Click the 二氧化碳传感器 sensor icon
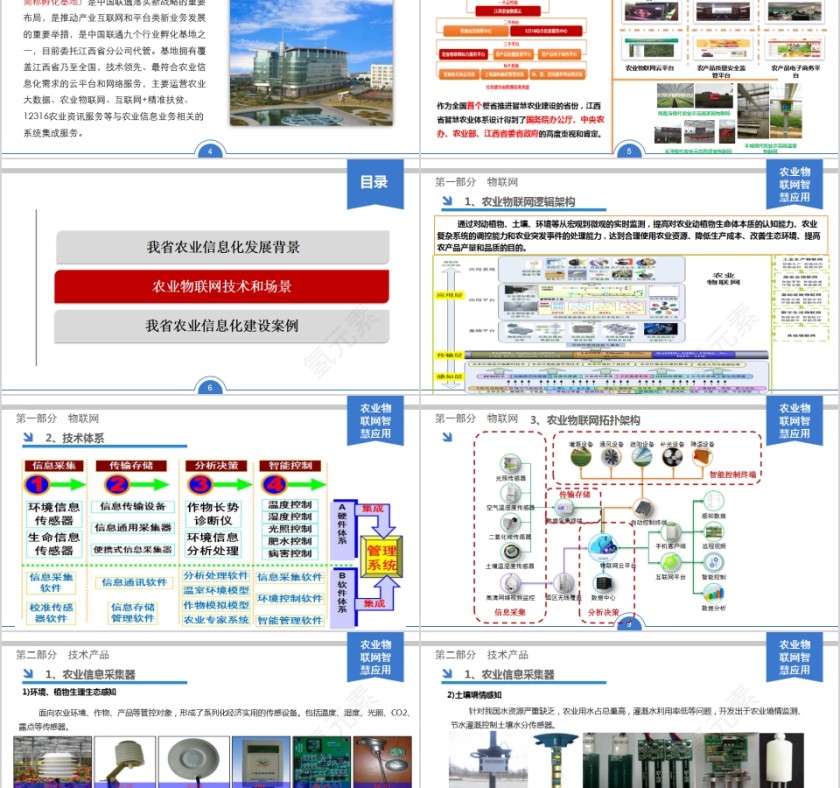 point(512,520)
